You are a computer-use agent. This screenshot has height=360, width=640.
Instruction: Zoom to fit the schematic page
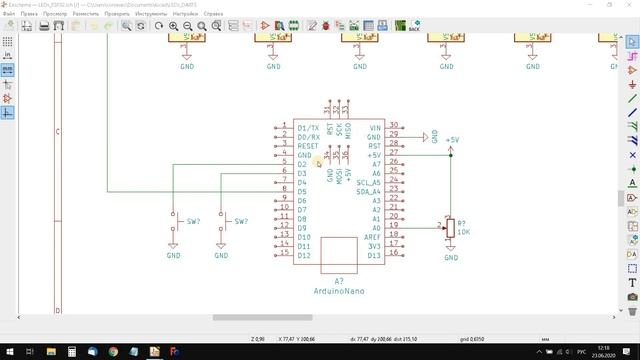[x=202, y=26]
